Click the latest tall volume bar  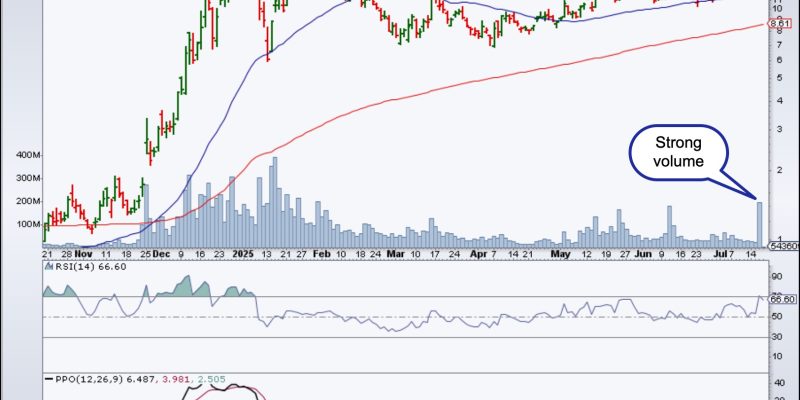[760, 224]
